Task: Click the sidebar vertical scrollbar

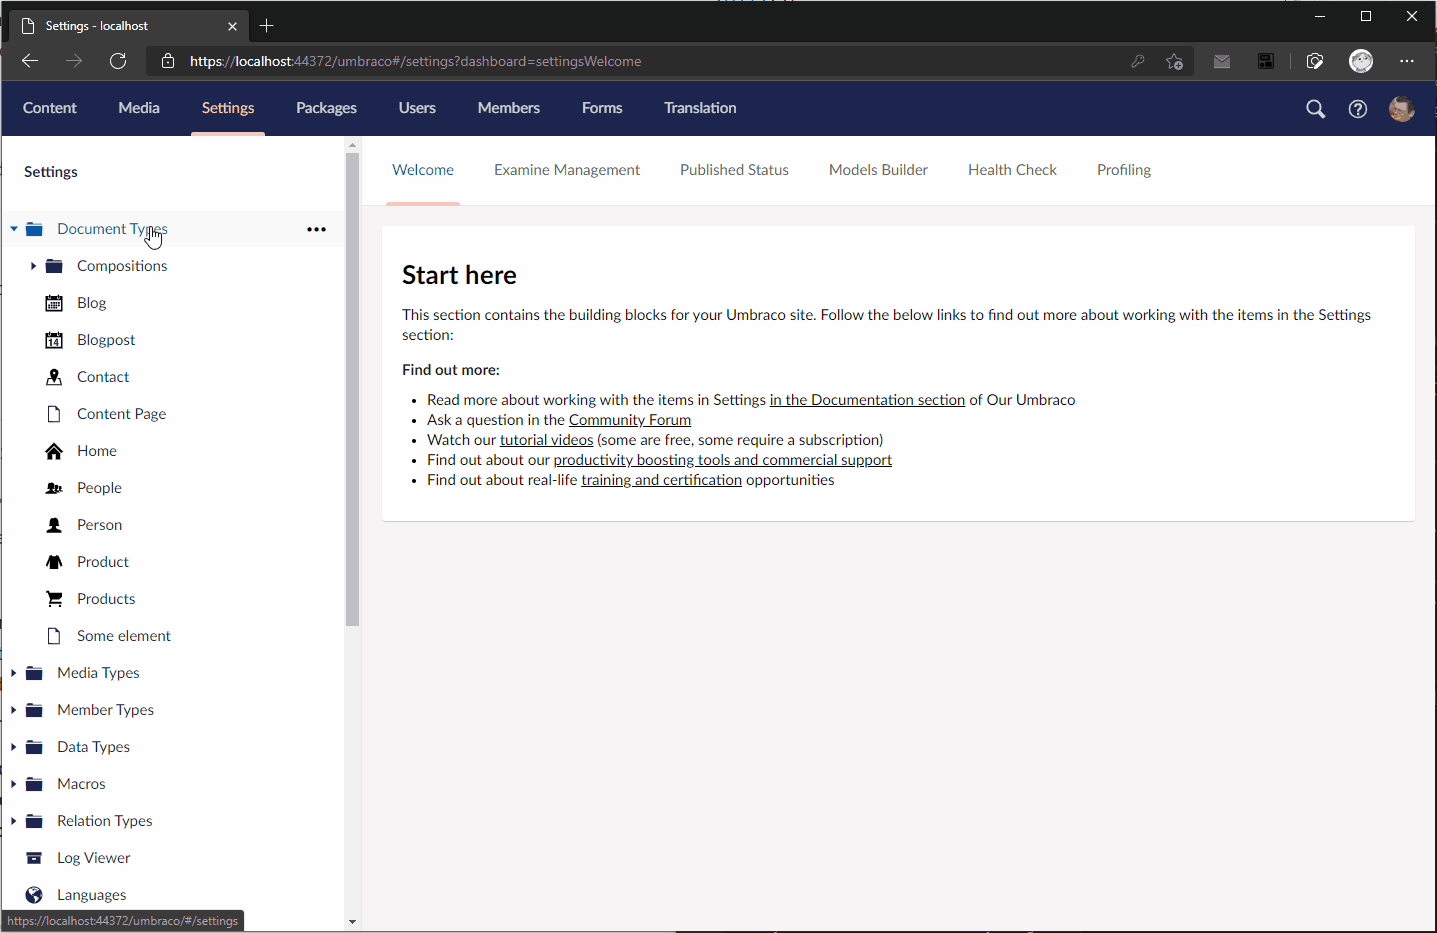Action: [352, 390]
